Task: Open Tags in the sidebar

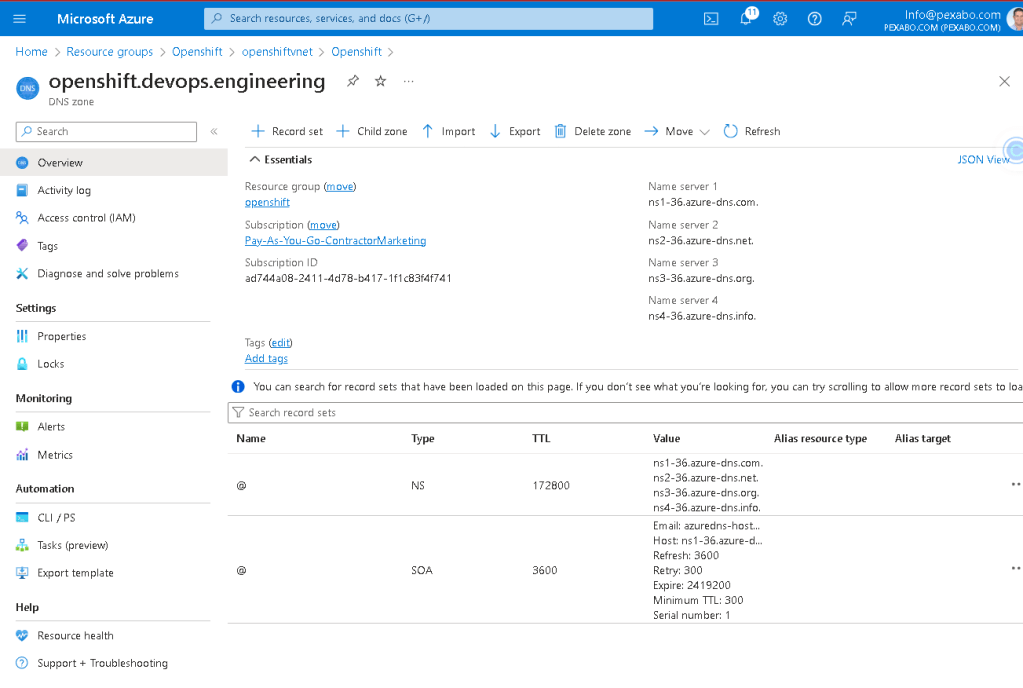Action: [x=47, y=246]
